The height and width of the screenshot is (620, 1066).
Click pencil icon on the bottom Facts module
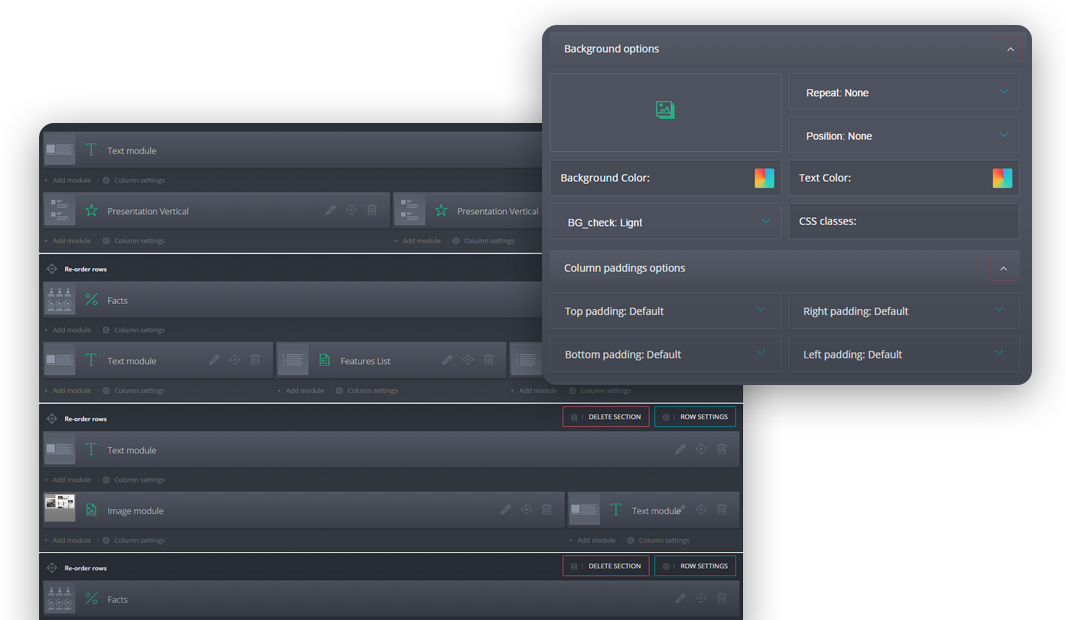[680, 599]
